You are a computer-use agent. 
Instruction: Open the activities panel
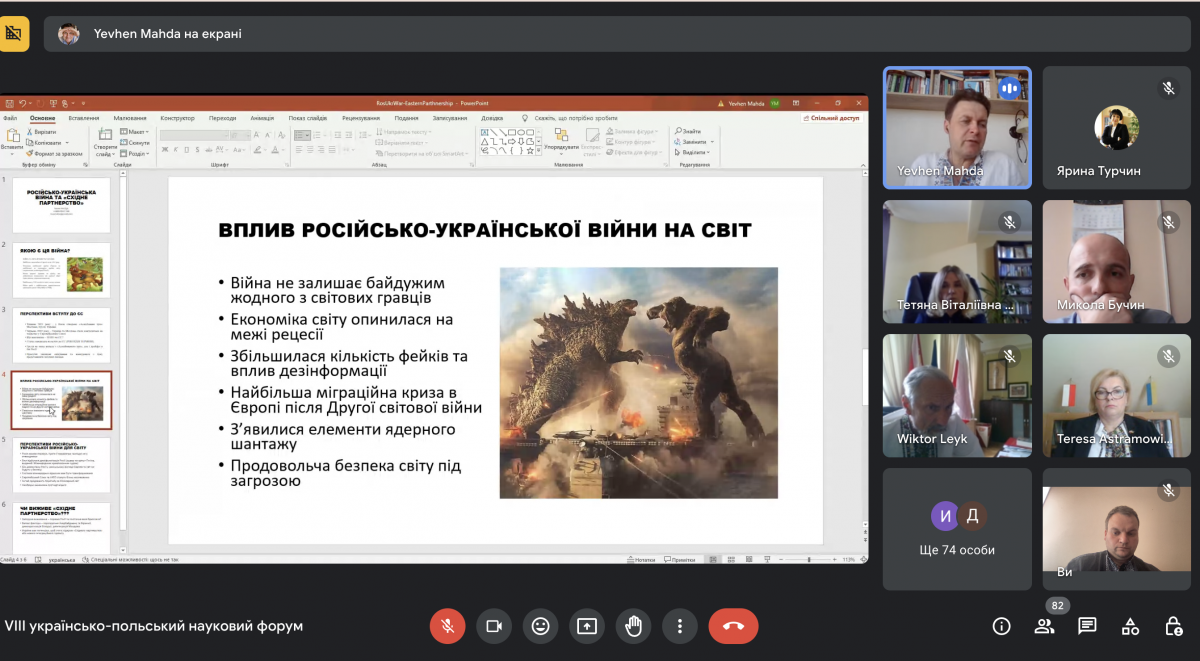coord(1130,626)
